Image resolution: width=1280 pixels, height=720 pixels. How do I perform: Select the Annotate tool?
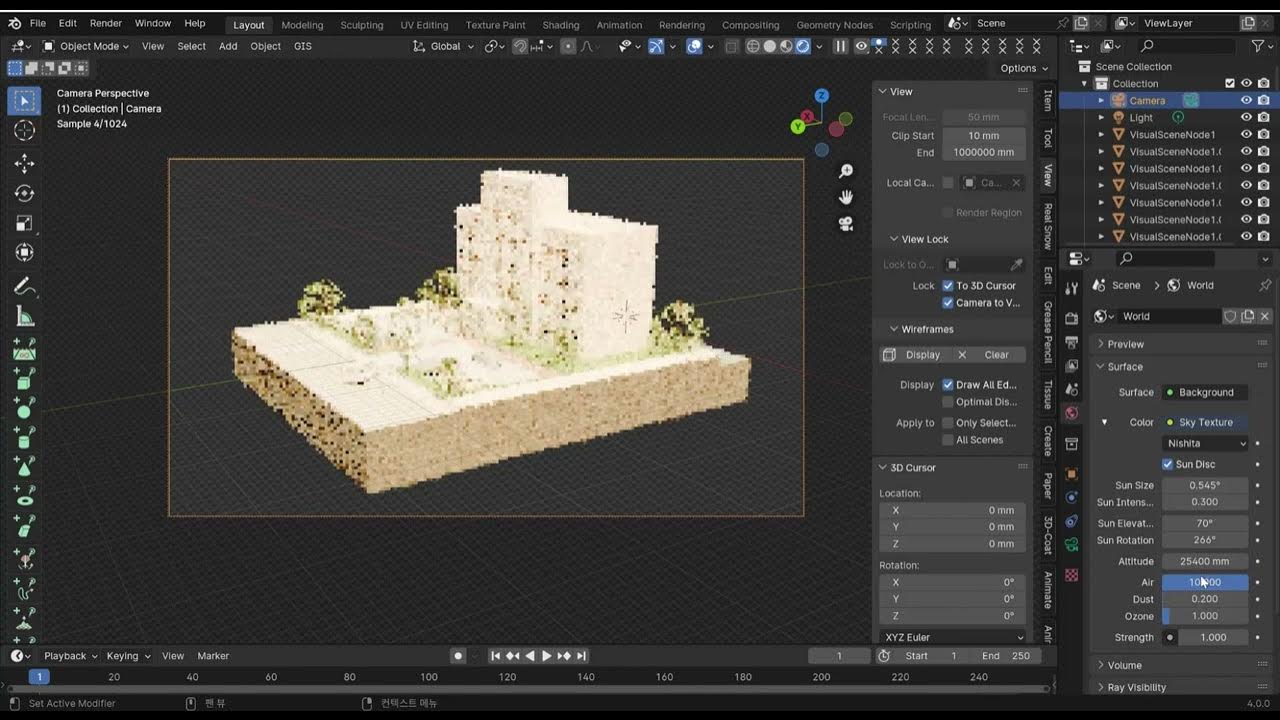coord(24,287)
